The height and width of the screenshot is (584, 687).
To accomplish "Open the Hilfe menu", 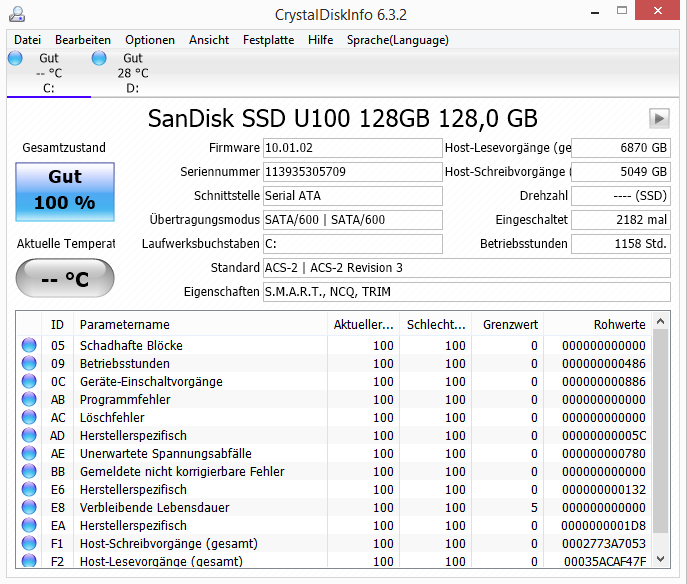I will coord(320,40).
